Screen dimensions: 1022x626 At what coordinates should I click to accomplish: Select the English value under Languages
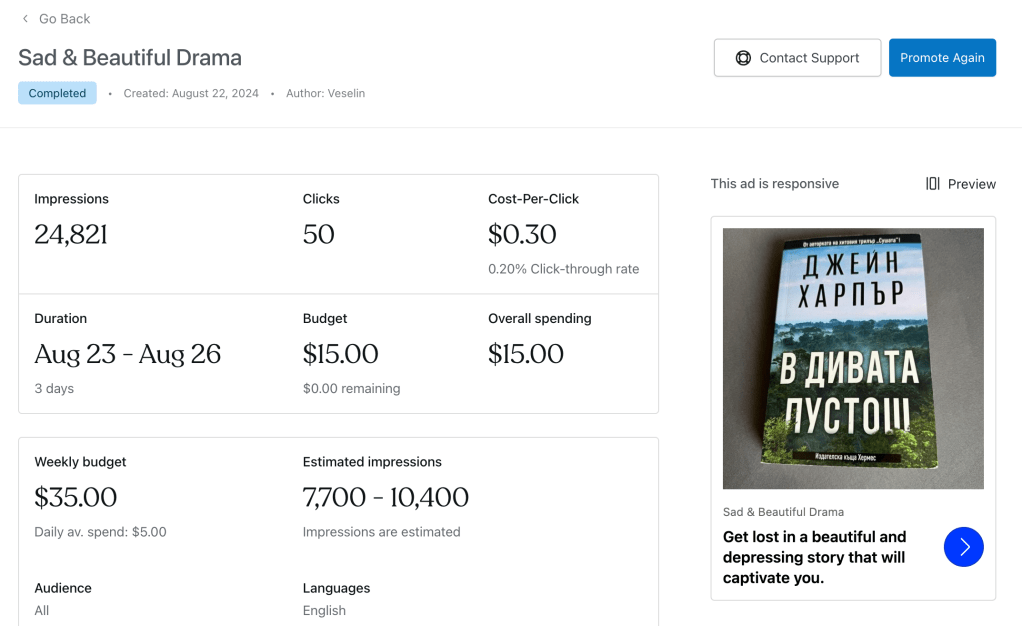[x=324, y=610]
